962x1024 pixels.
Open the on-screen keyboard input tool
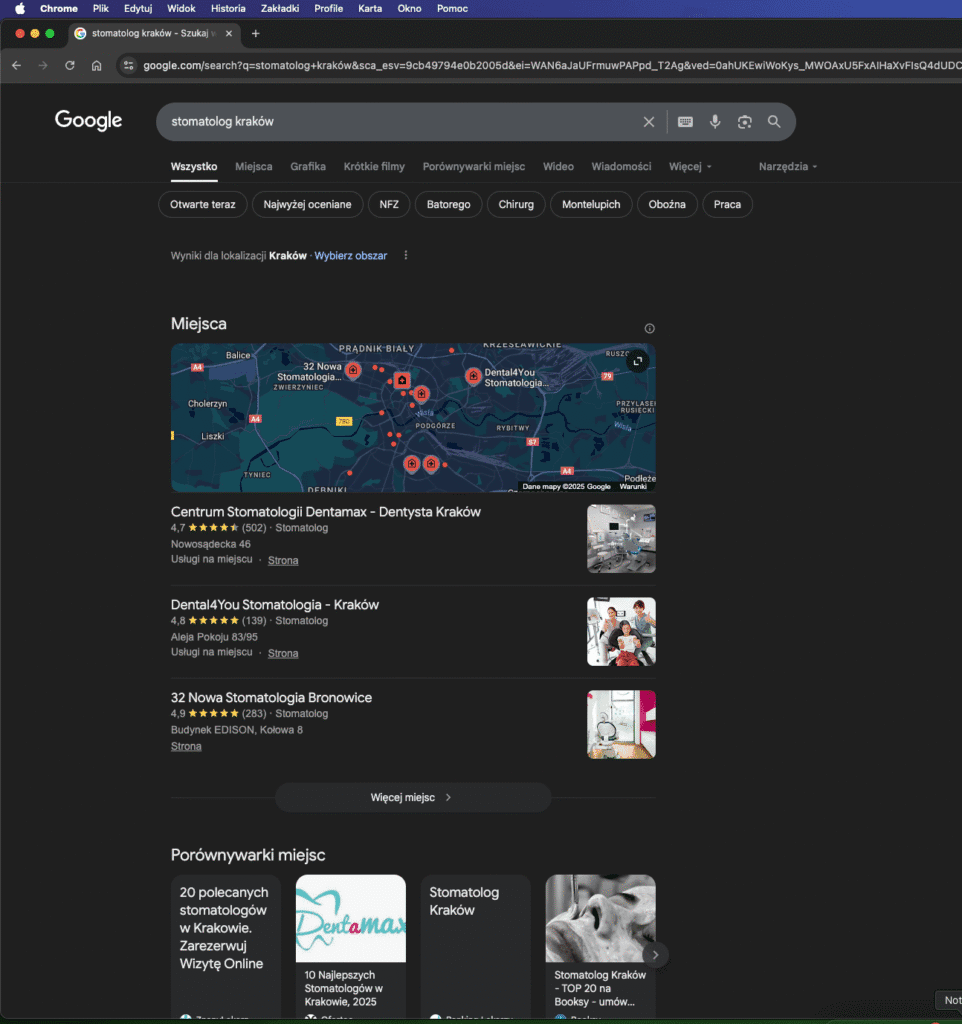[x=685, y=121]
